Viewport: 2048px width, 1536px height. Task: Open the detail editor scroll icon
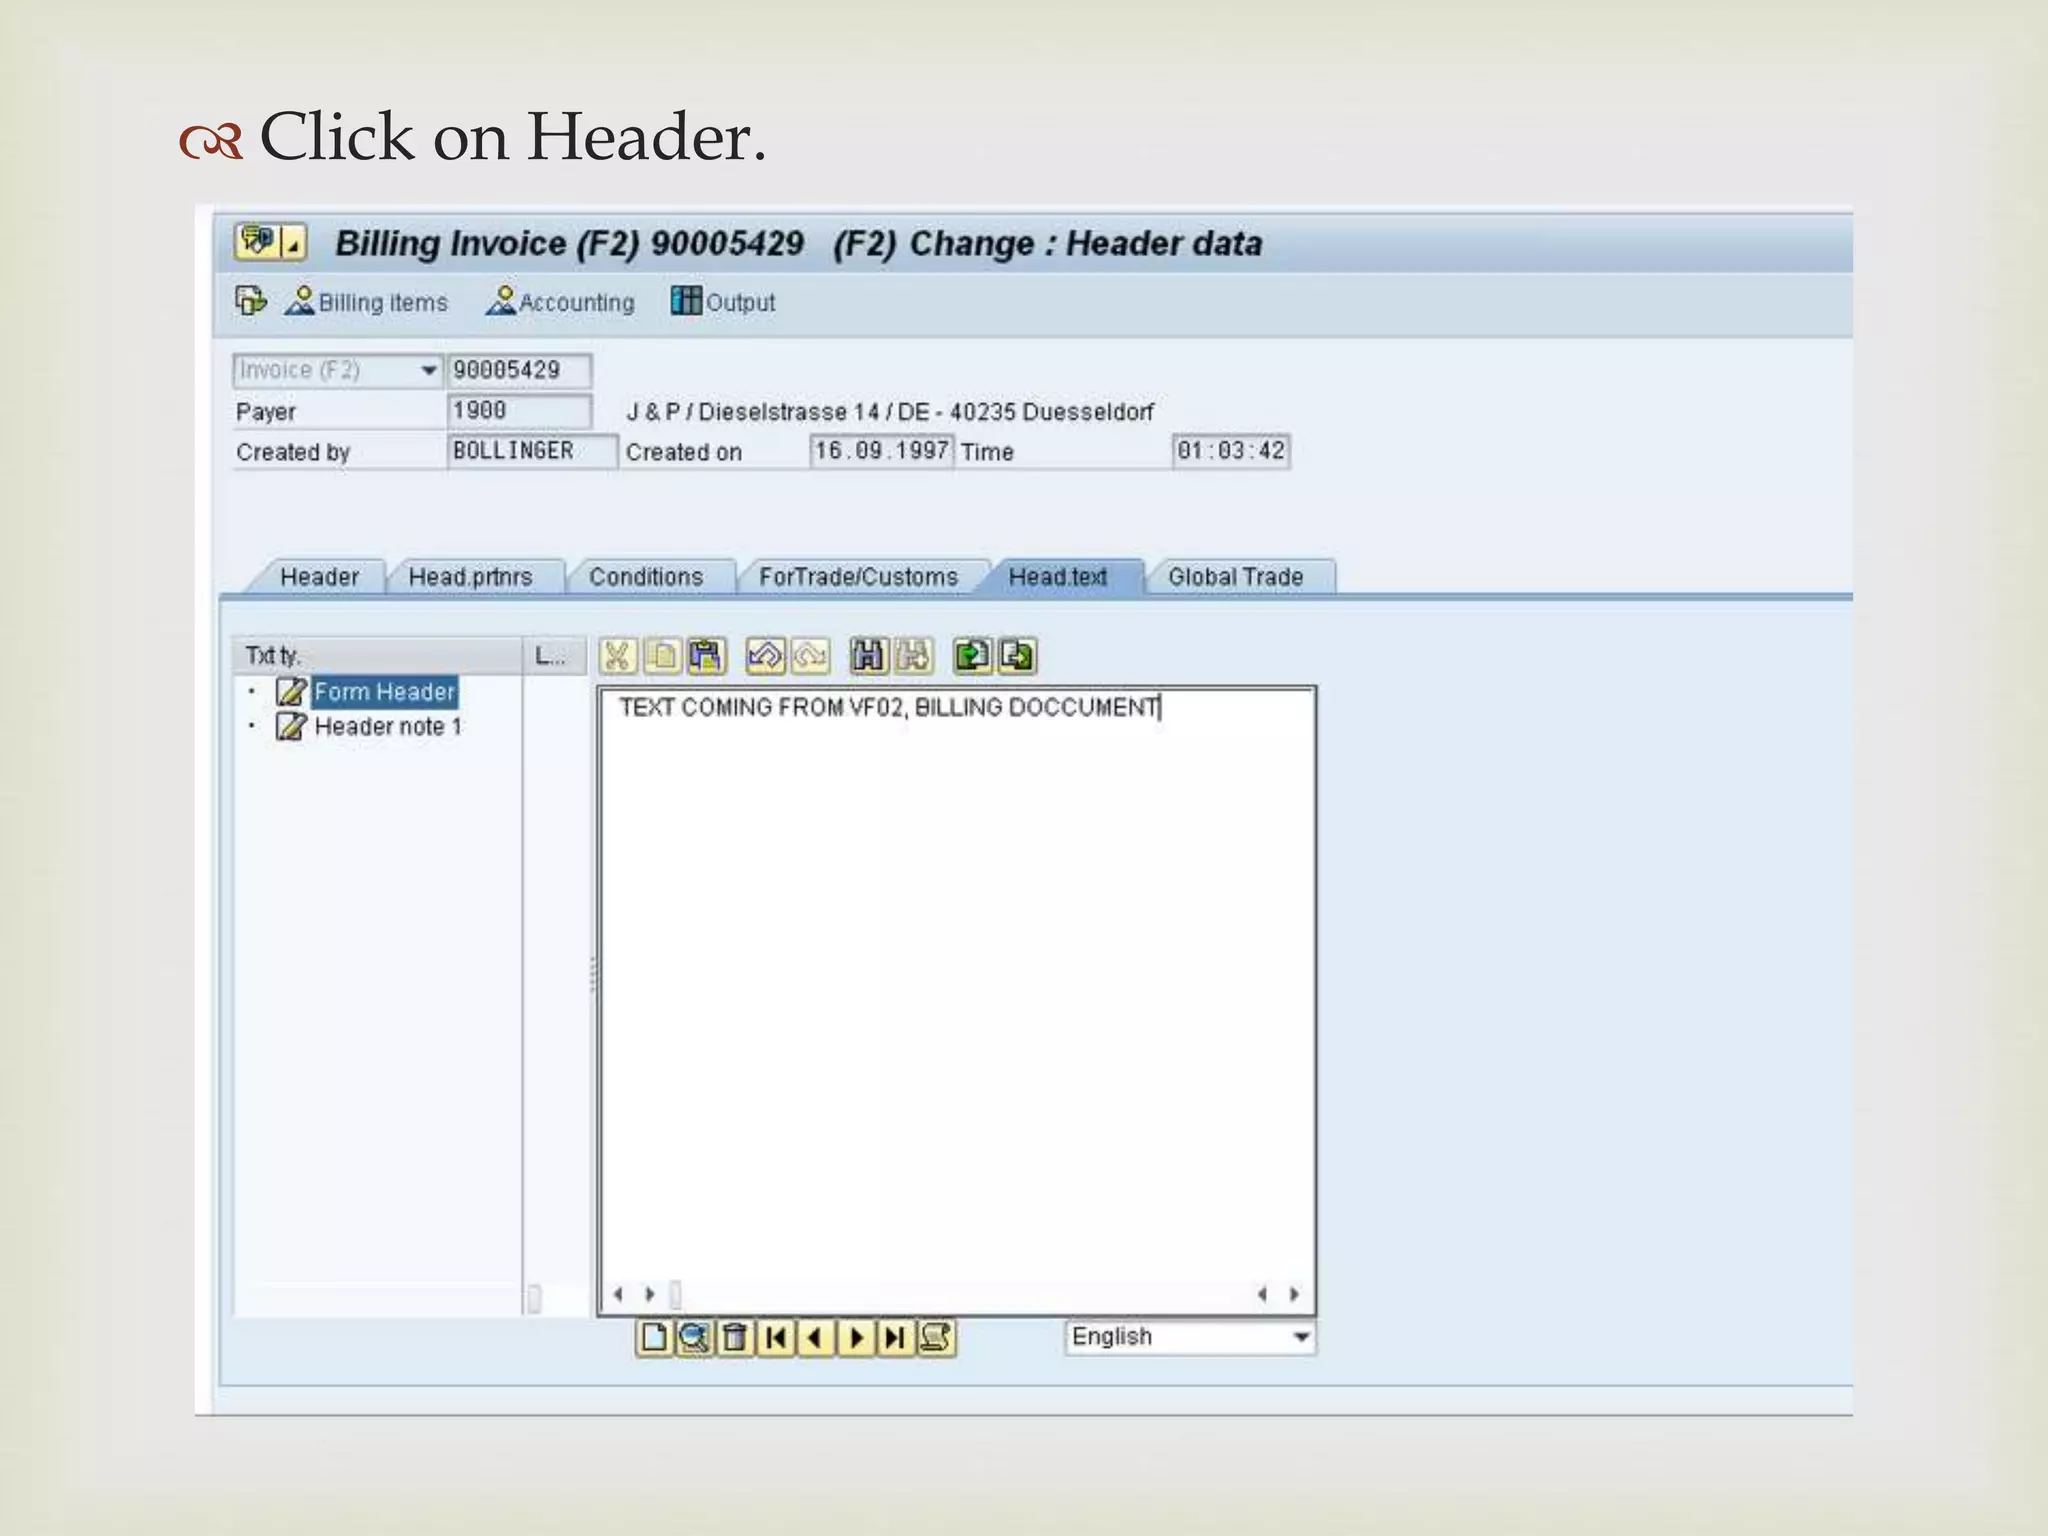click(x=936, y=1337)
